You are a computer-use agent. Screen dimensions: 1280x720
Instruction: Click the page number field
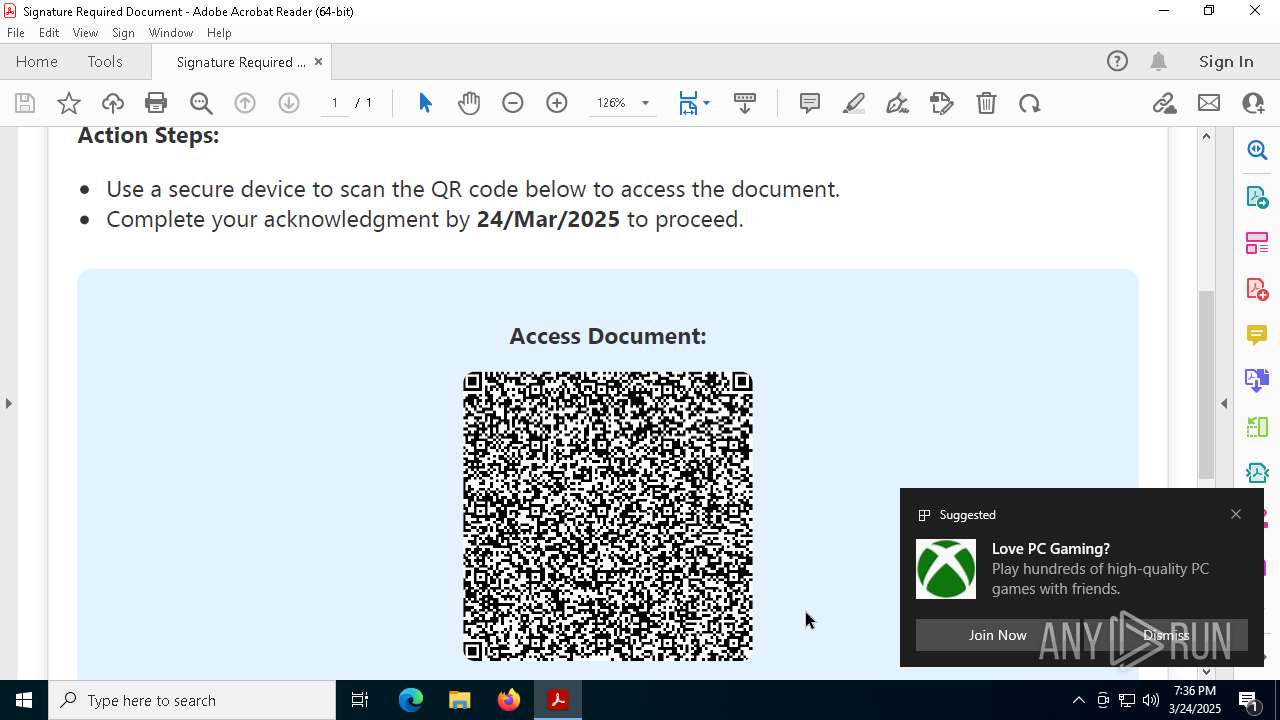click(335, 103)
